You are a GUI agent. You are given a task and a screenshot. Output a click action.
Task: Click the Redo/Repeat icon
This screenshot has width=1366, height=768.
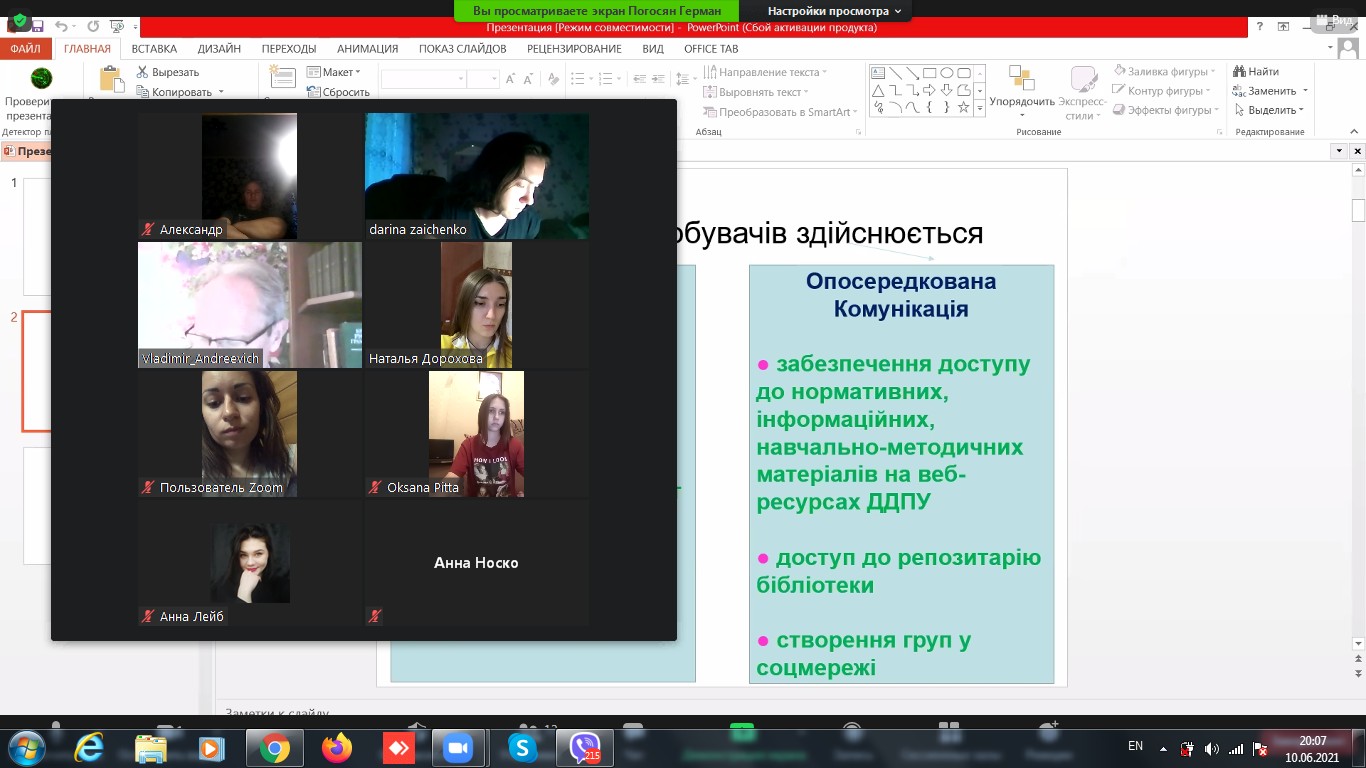[x=93, y=26]
